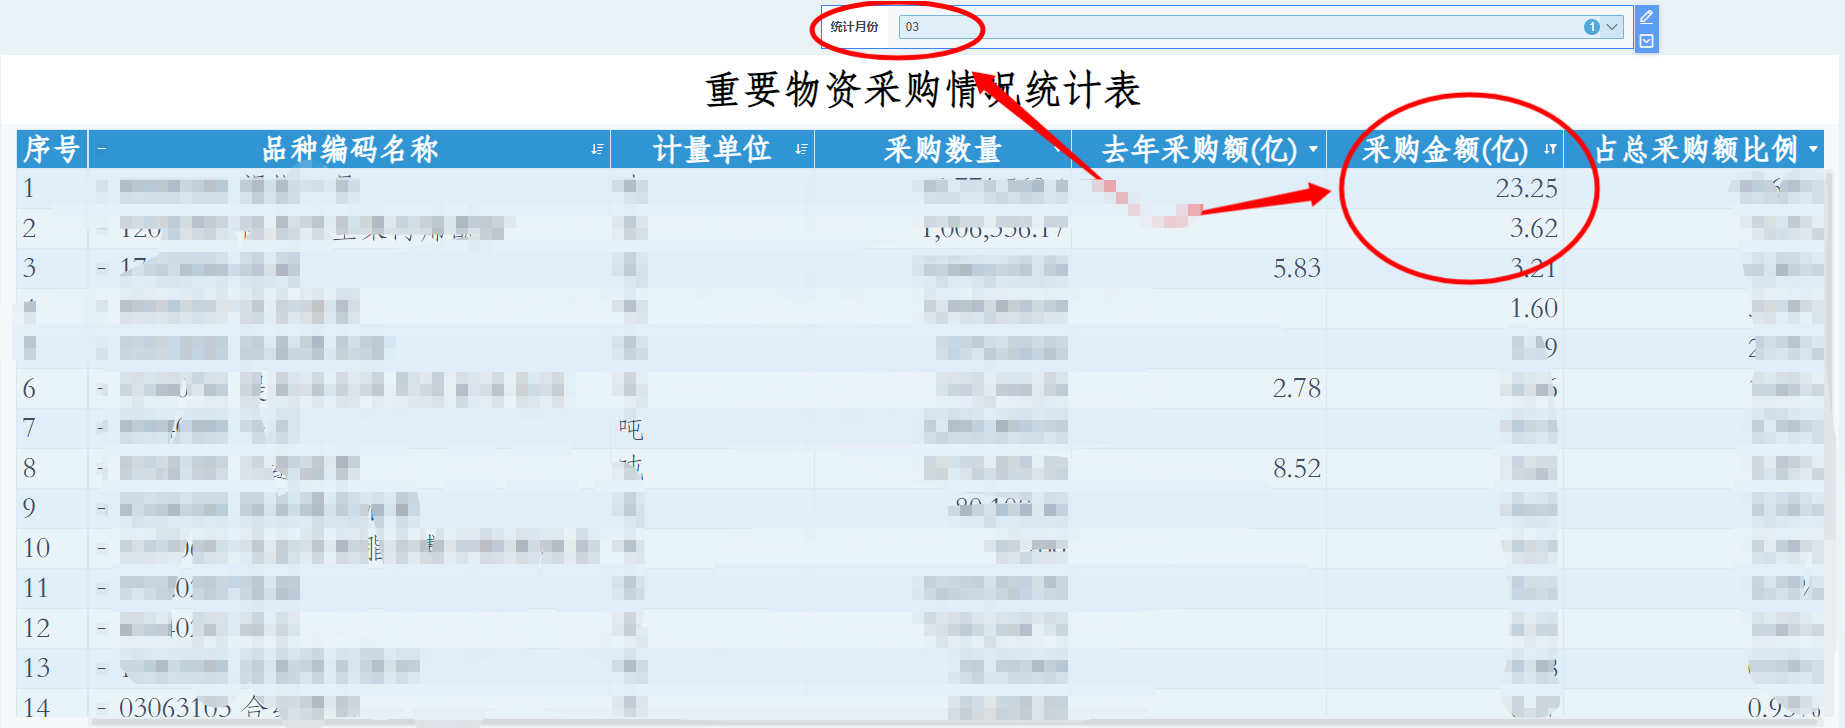The width and height of the screenshot is (1845, 728).
Task: Collapse row 2 using its minus sign
Action: click(101, 229)
